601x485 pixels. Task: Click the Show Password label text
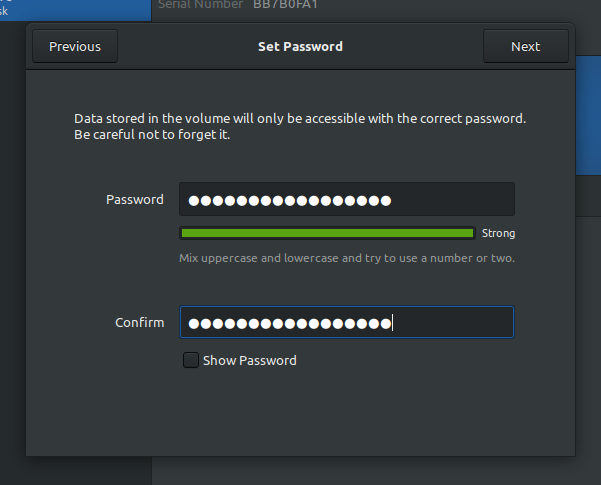pos(249,360)
